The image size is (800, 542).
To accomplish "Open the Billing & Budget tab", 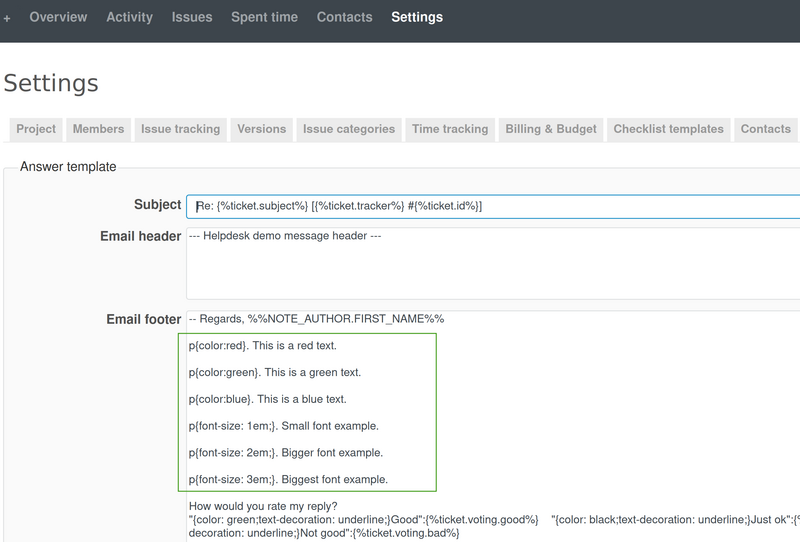I will [x=551, y=129].
